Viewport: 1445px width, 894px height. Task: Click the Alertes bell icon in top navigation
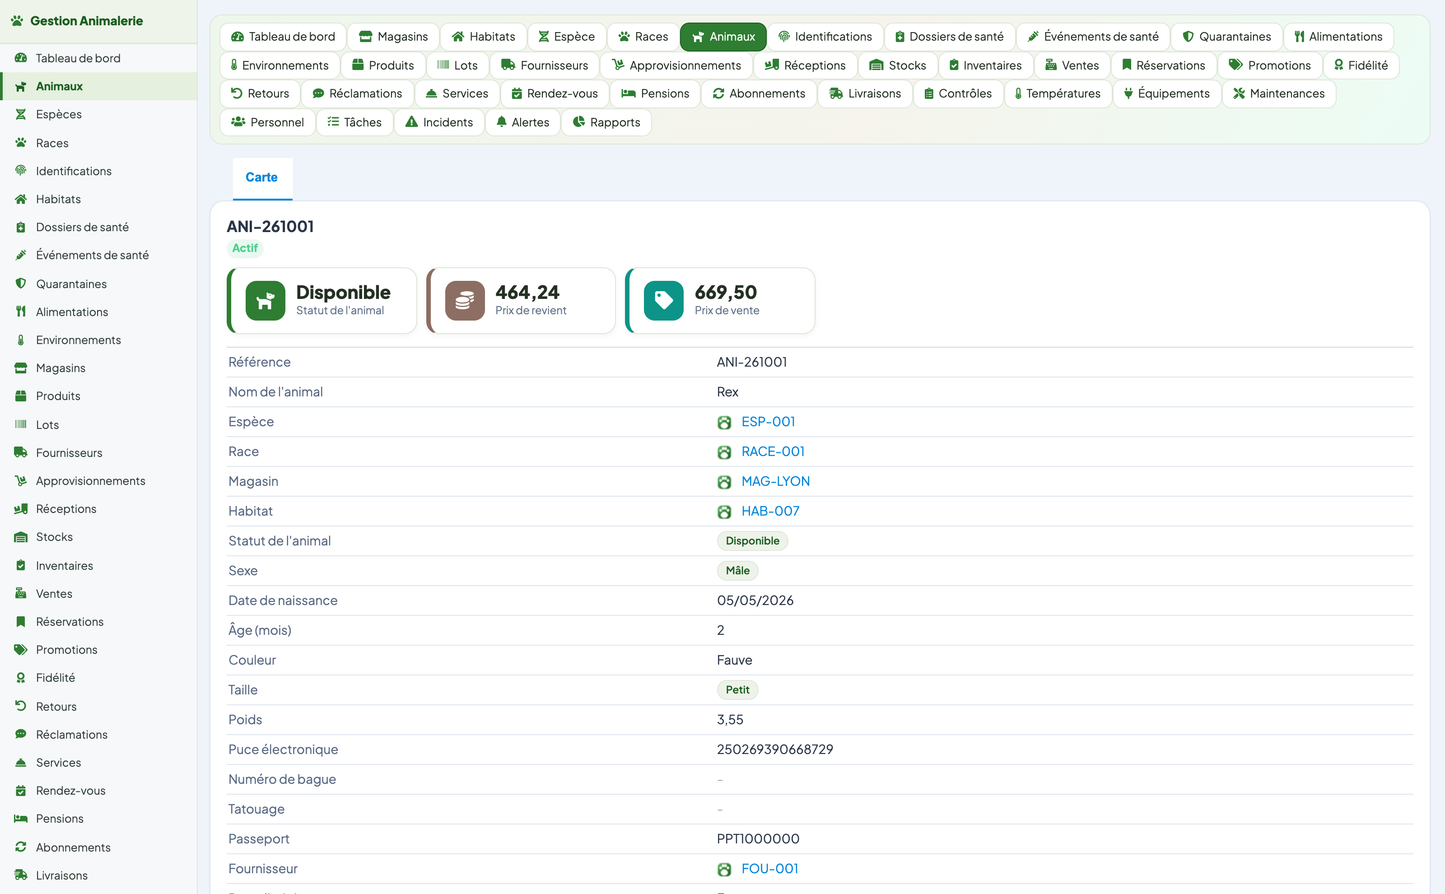coord(501,122)
